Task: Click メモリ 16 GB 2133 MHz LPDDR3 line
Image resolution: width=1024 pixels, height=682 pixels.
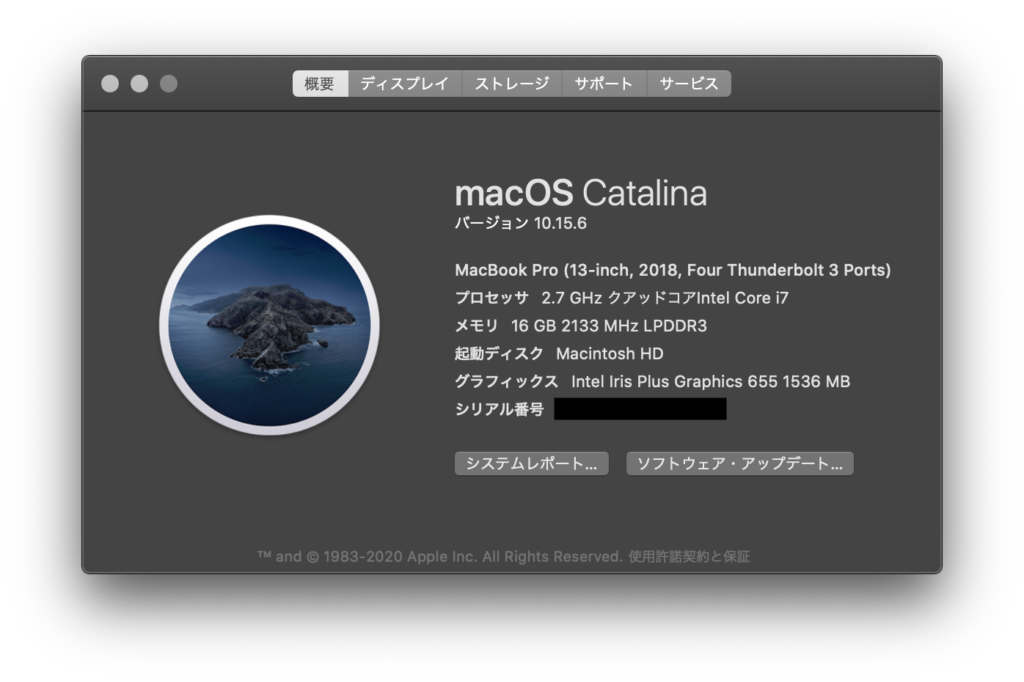Action: coord(581,325)
